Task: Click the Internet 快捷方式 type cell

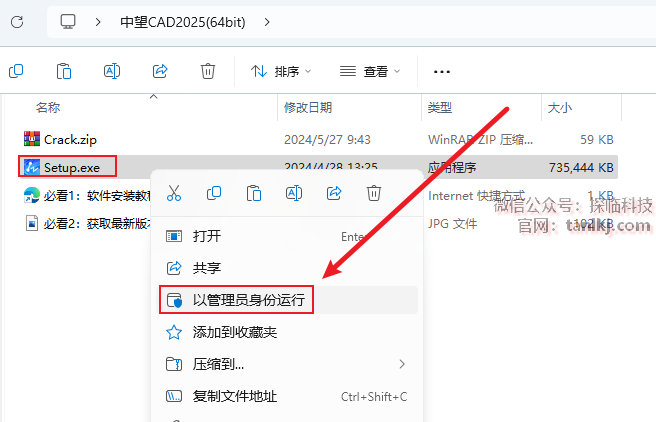Action: (x=476, y=195)
